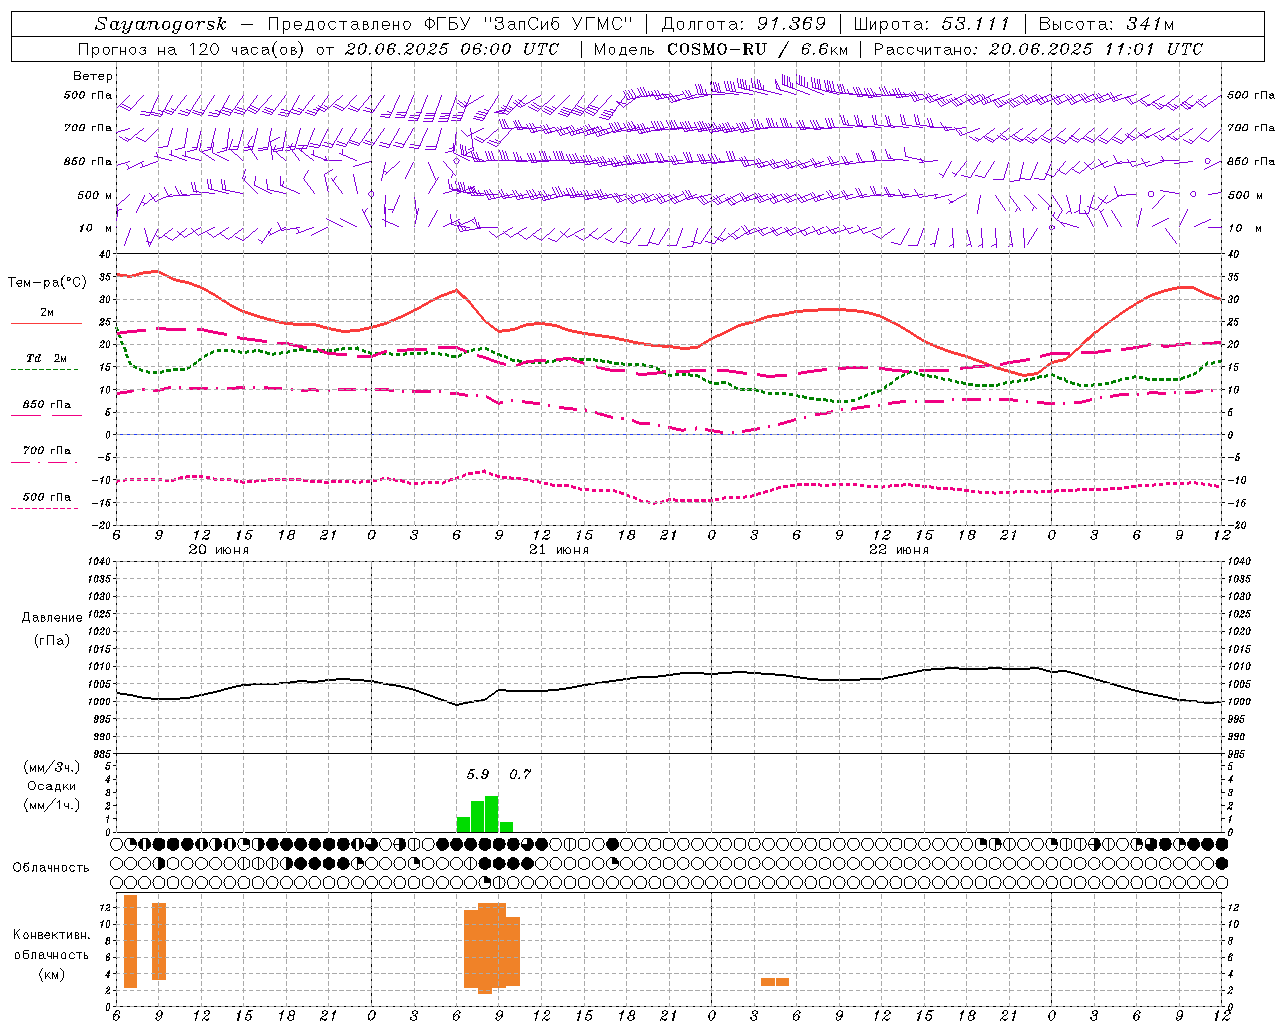
Task: Click the '(мм/3ч.)' precipitation unit label
Action: tap(52, 767)
